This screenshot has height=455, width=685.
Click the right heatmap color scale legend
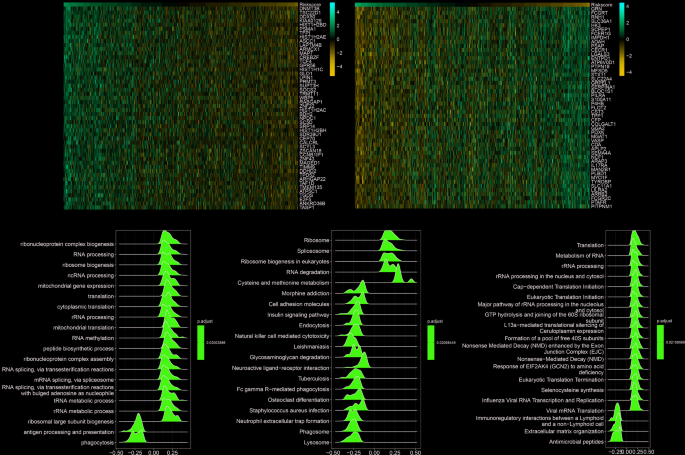(x=622, y=39)
